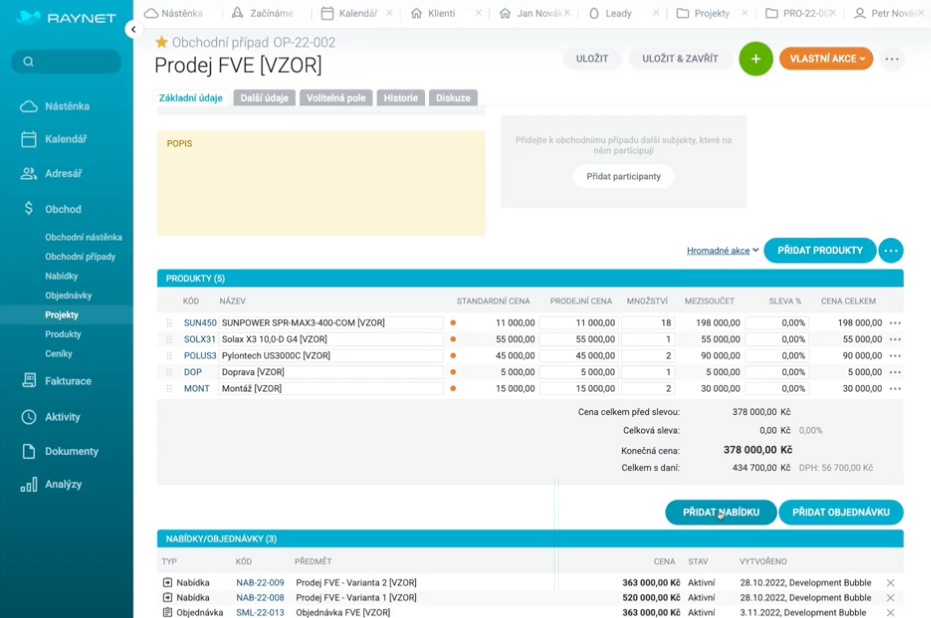Open the three-dot menu beside Vlastní akce

point(892,59)
